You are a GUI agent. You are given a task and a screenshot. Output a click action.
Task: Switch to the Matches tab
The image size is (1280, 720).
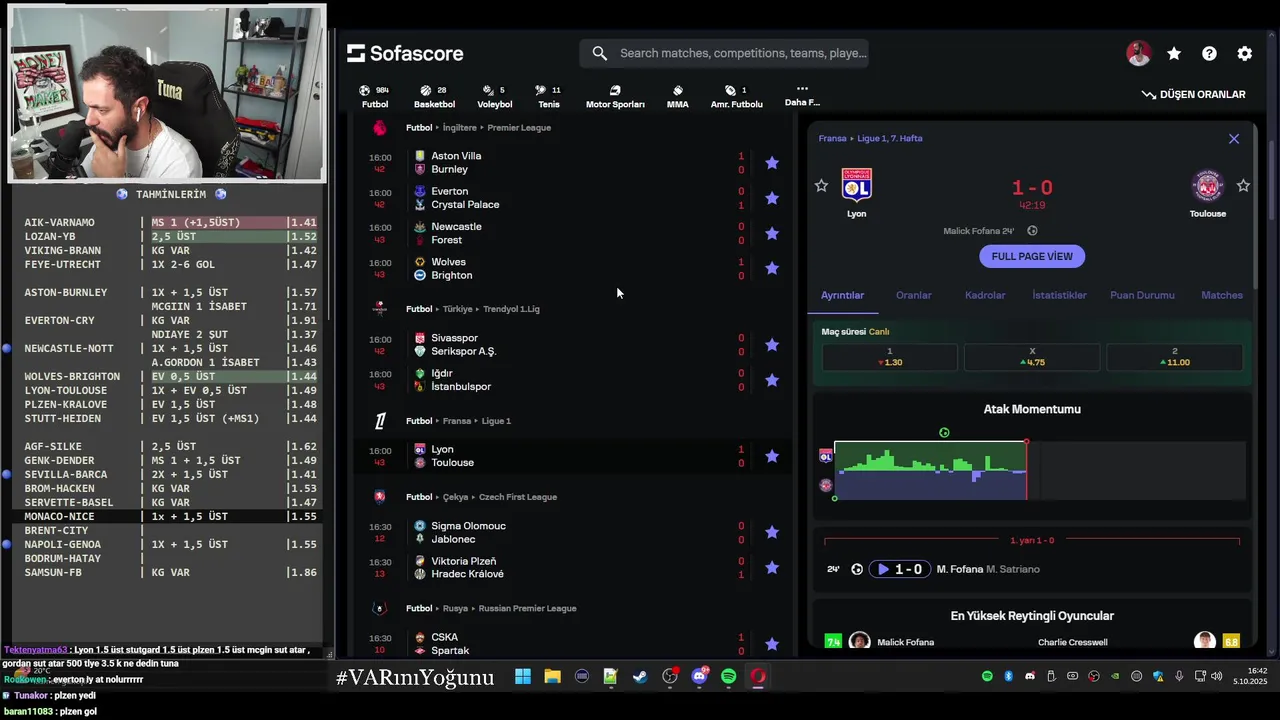[1222, 295]
